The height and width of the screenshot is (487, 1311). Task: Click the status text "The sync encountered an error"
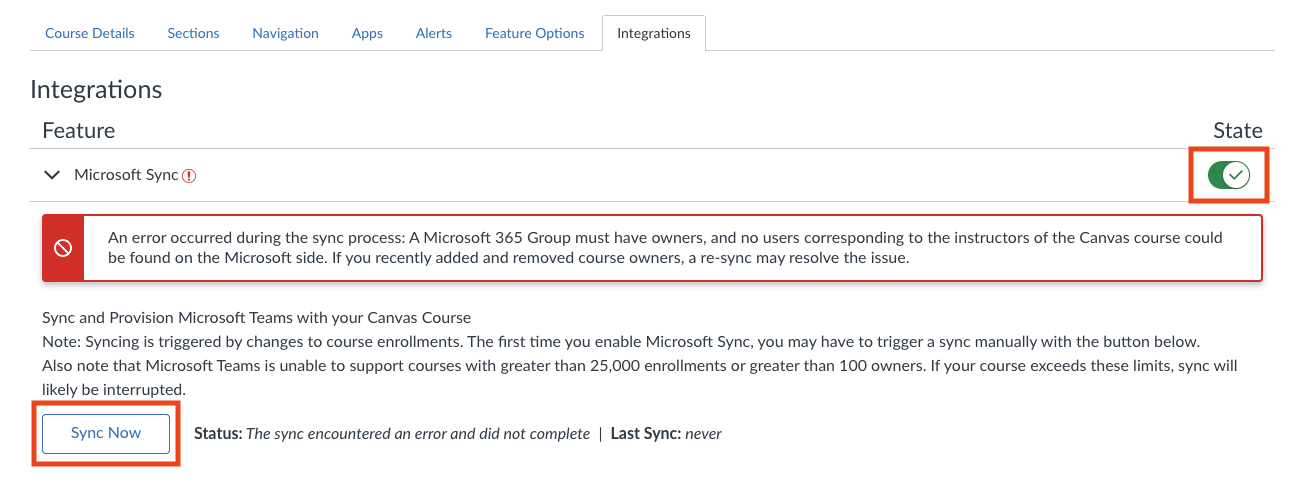(x=418, y=434)
